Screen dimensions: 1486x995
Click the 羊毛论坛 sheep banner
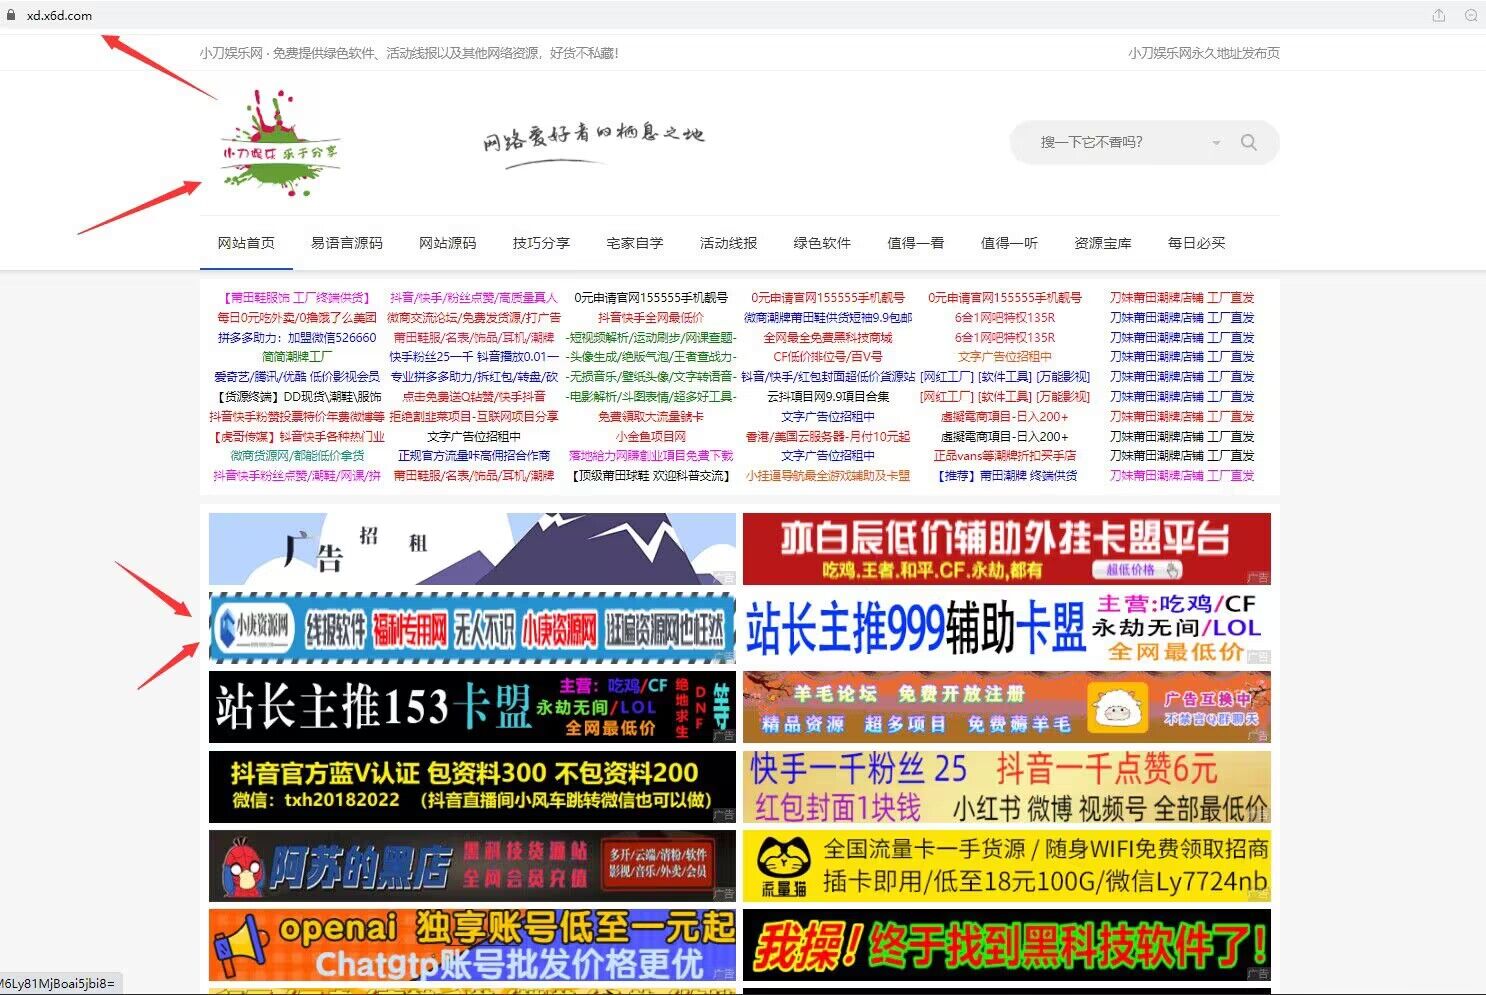[1006, 707]
